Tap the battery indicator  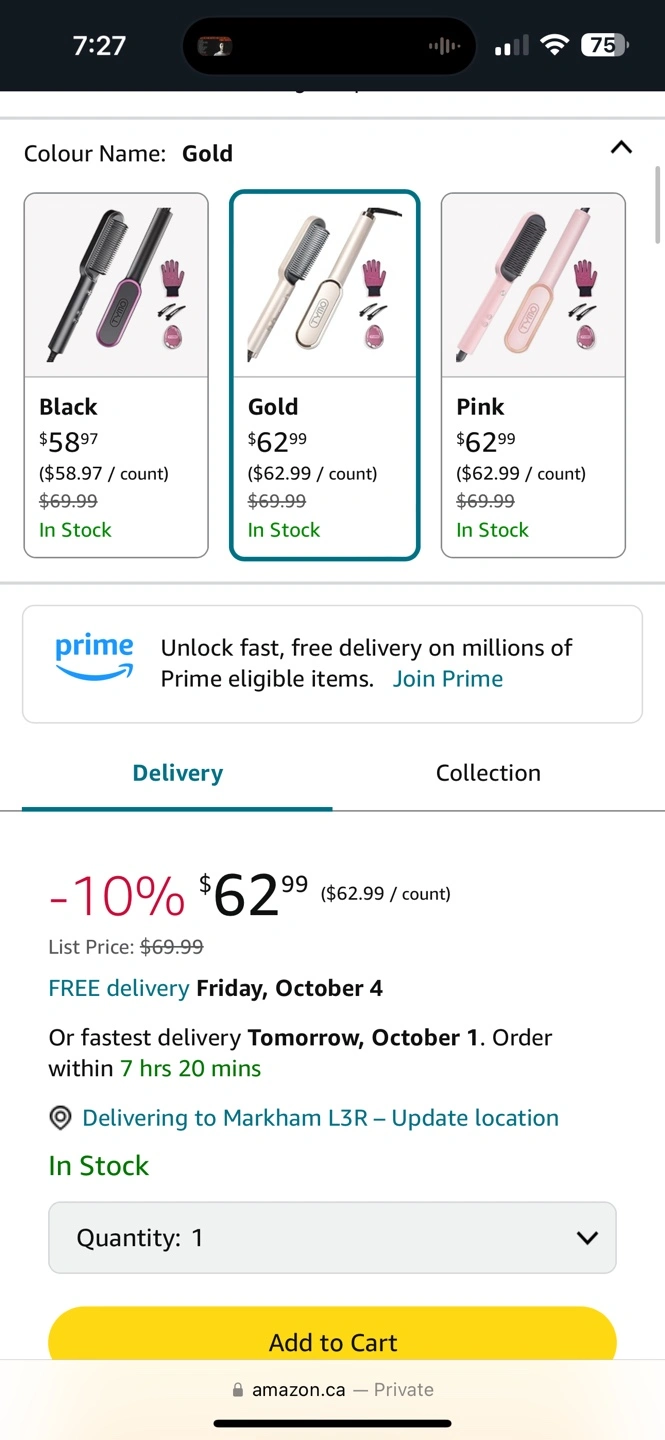pos(604,45)
